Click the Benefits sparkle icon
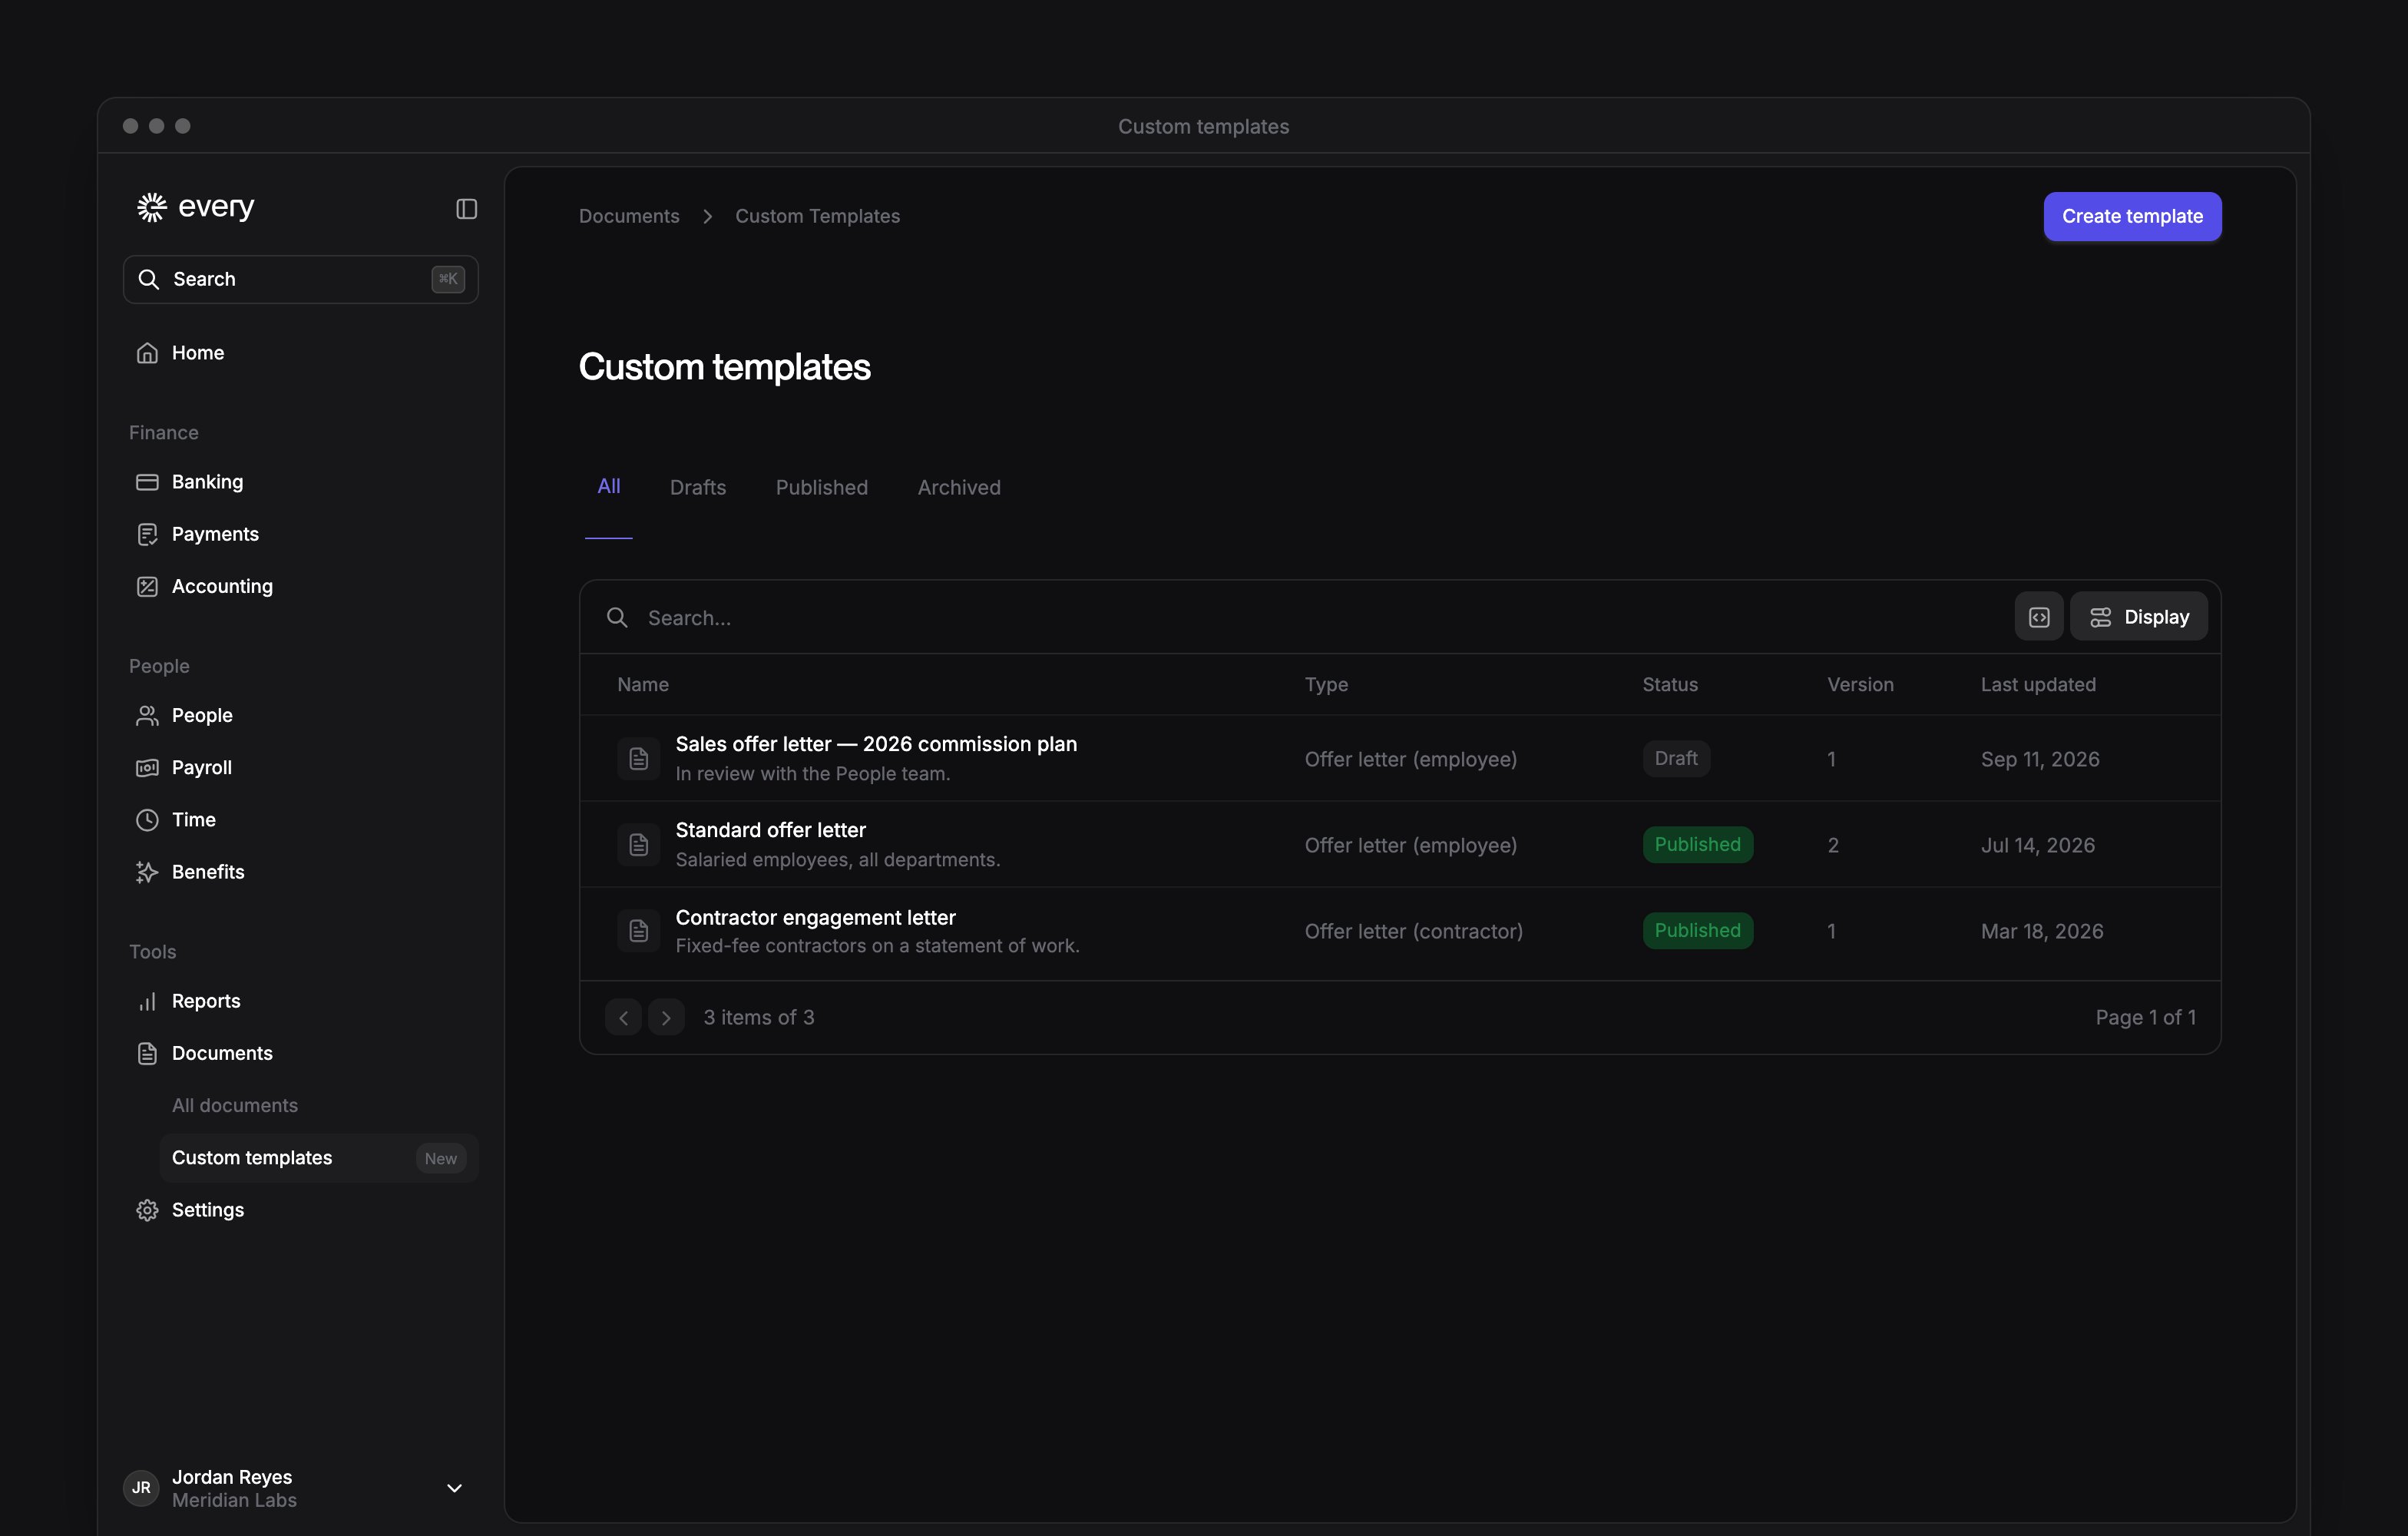 (147, 872)
